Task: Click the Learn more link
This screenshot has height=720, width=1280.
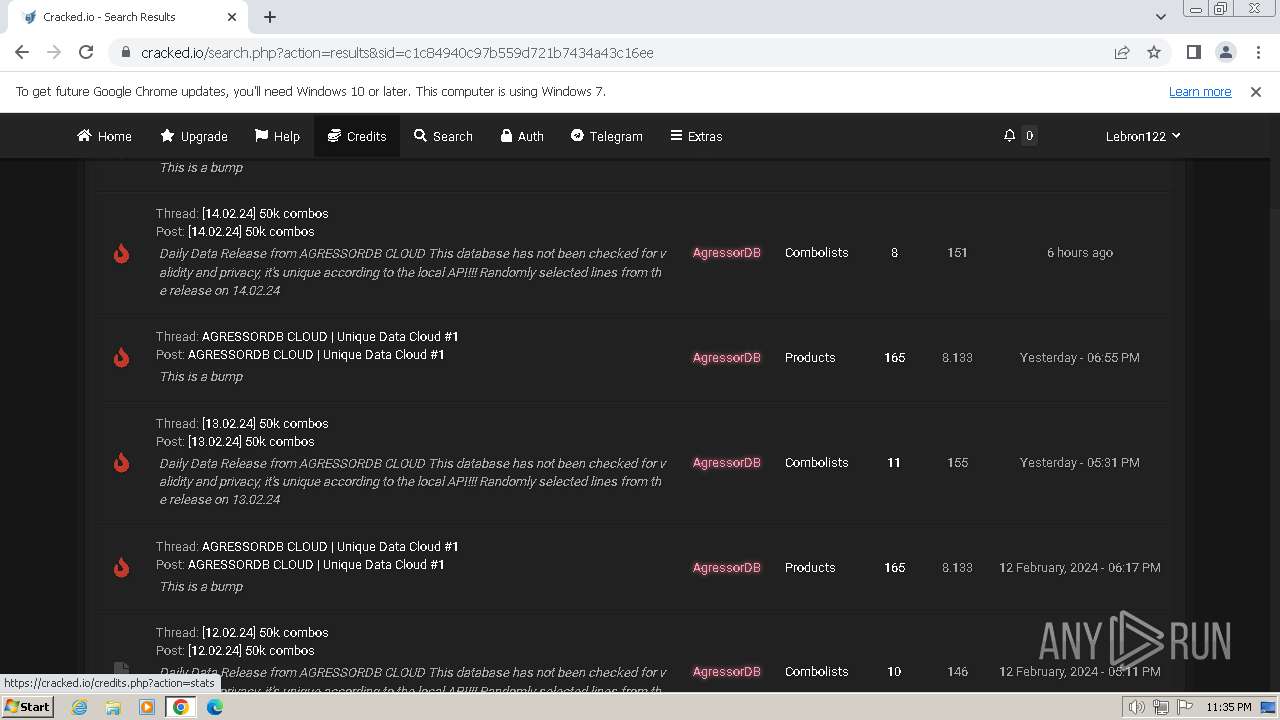Action: (1200, 91)
